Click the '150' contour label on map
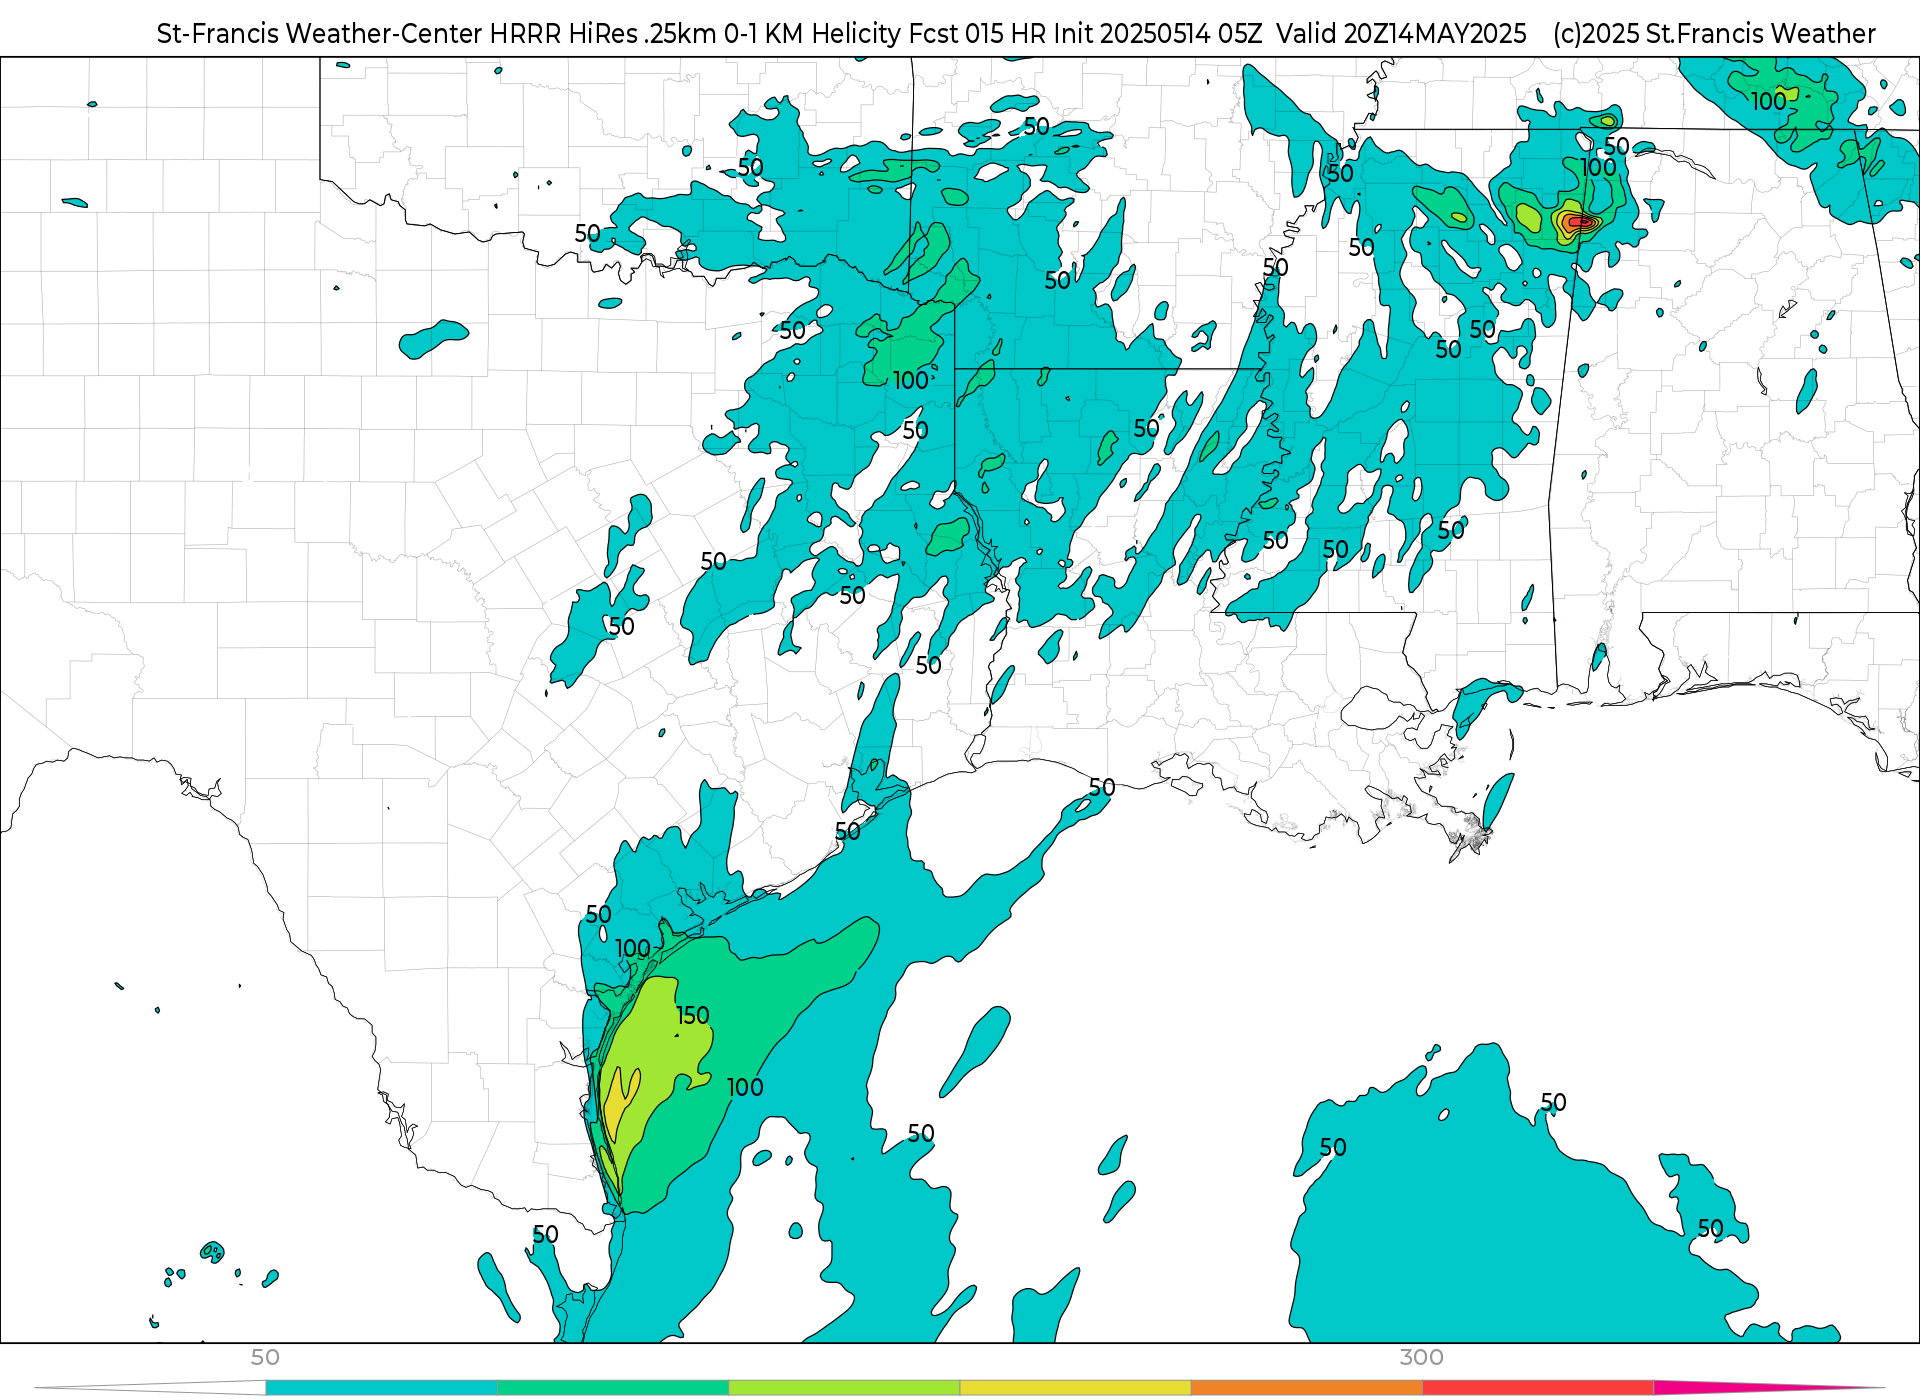Image resolution: width=1920 pixels, height=1400 pixels. click(692, 1016)
